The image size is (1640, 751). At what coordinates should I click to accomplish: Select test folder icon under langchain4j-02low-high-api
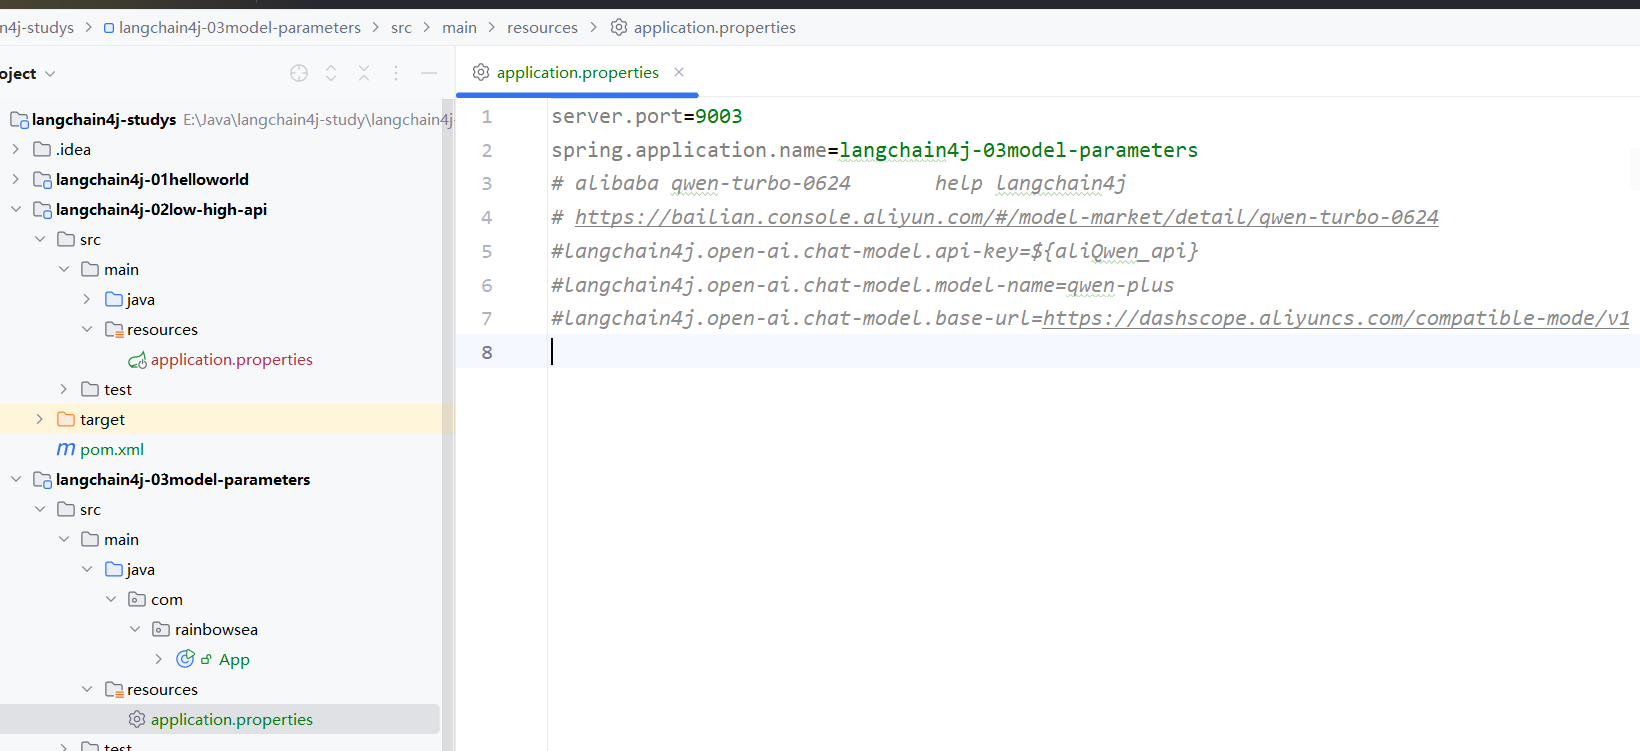click(x=90, y=389)
